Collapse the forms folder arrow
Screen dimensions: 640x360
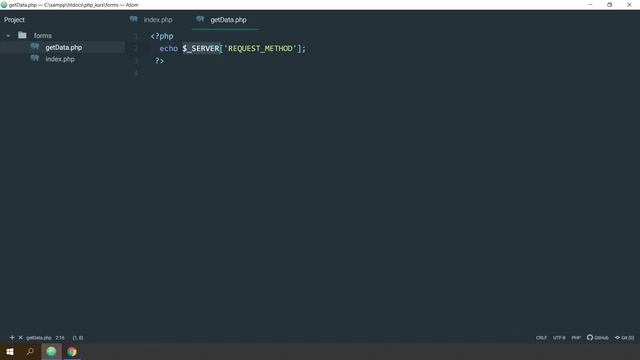pos(8,36)
